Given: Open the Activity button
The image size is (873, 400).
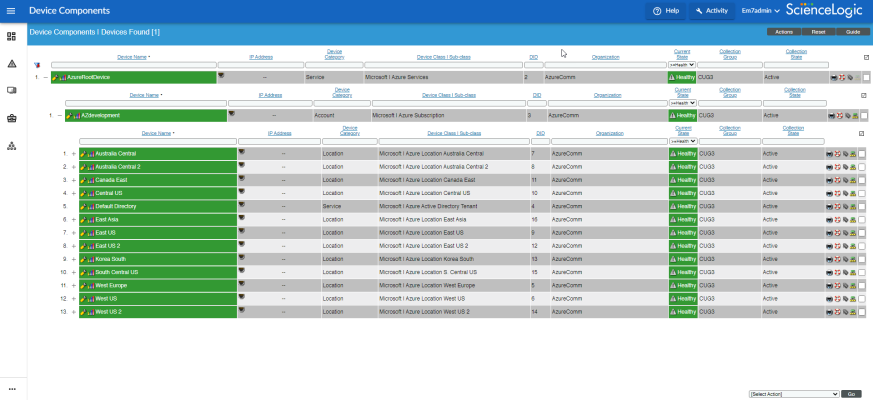Looking at the screenshot, I should click(712, 11).
